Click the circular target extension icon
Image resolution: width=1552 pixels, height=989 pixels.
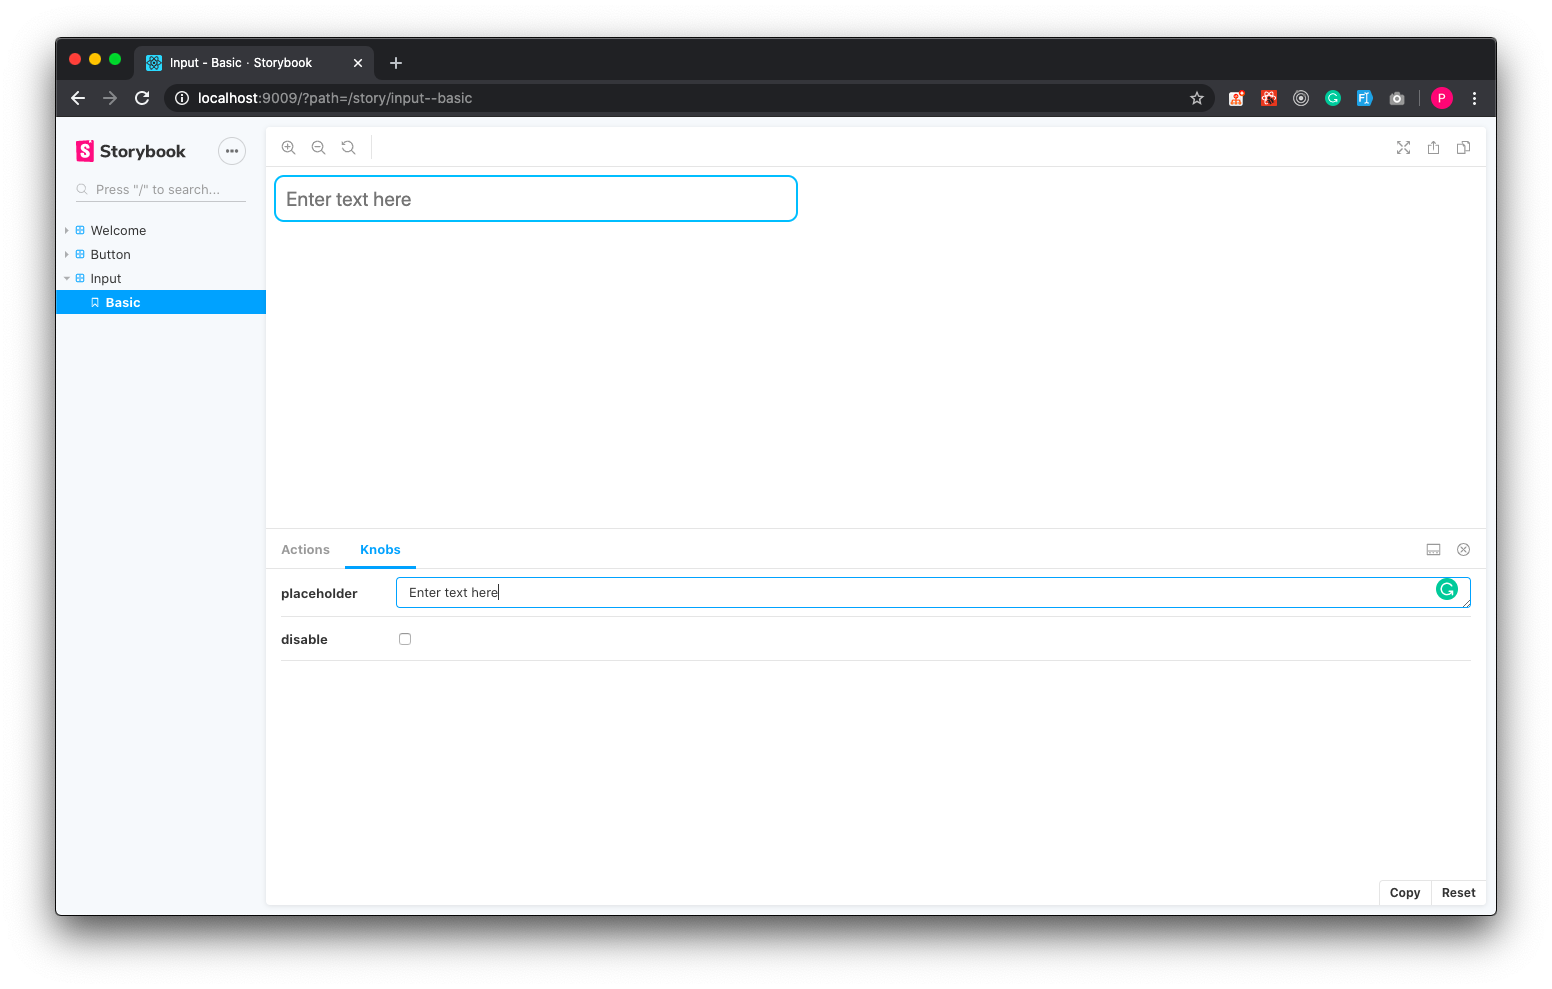[x=1300, y=98]
